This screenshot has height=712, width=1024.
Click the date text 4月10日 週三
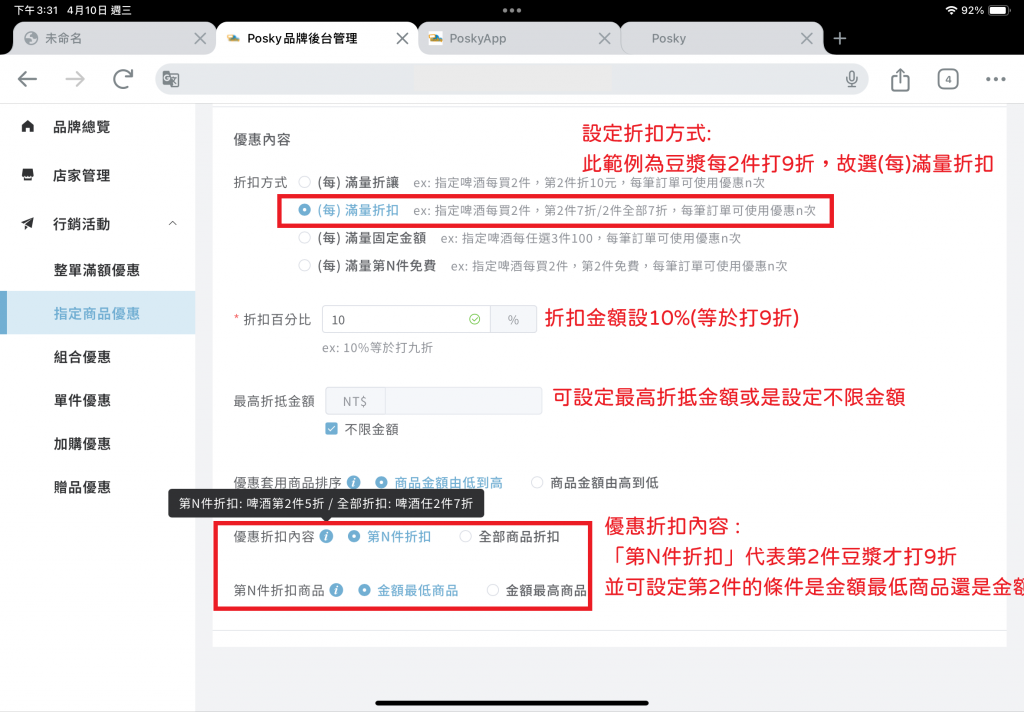99,10
